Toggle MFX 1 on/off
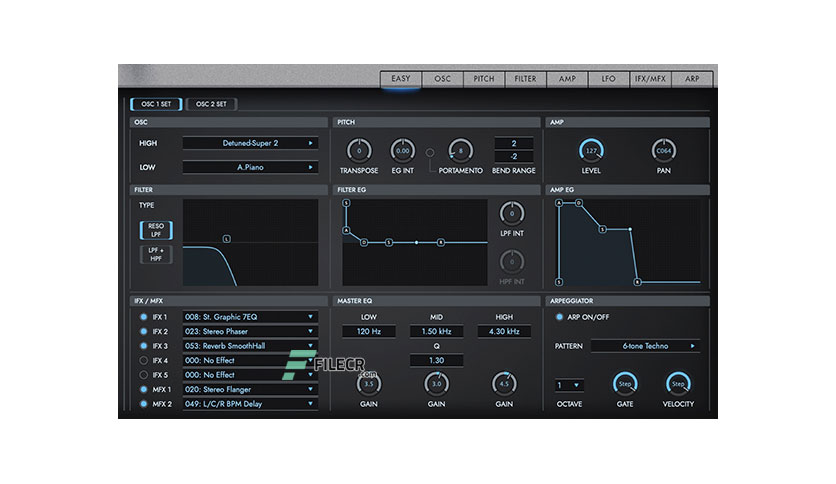The image size is (836, 484). click(x=143, y=390)
